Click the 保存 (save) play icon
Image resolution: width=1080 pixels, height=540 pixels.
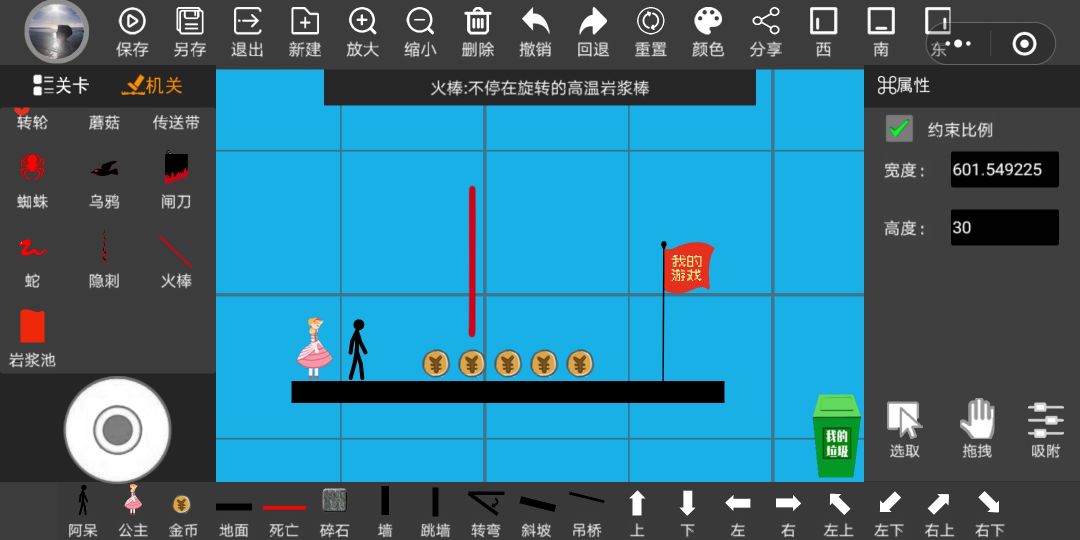coord(132,21)
